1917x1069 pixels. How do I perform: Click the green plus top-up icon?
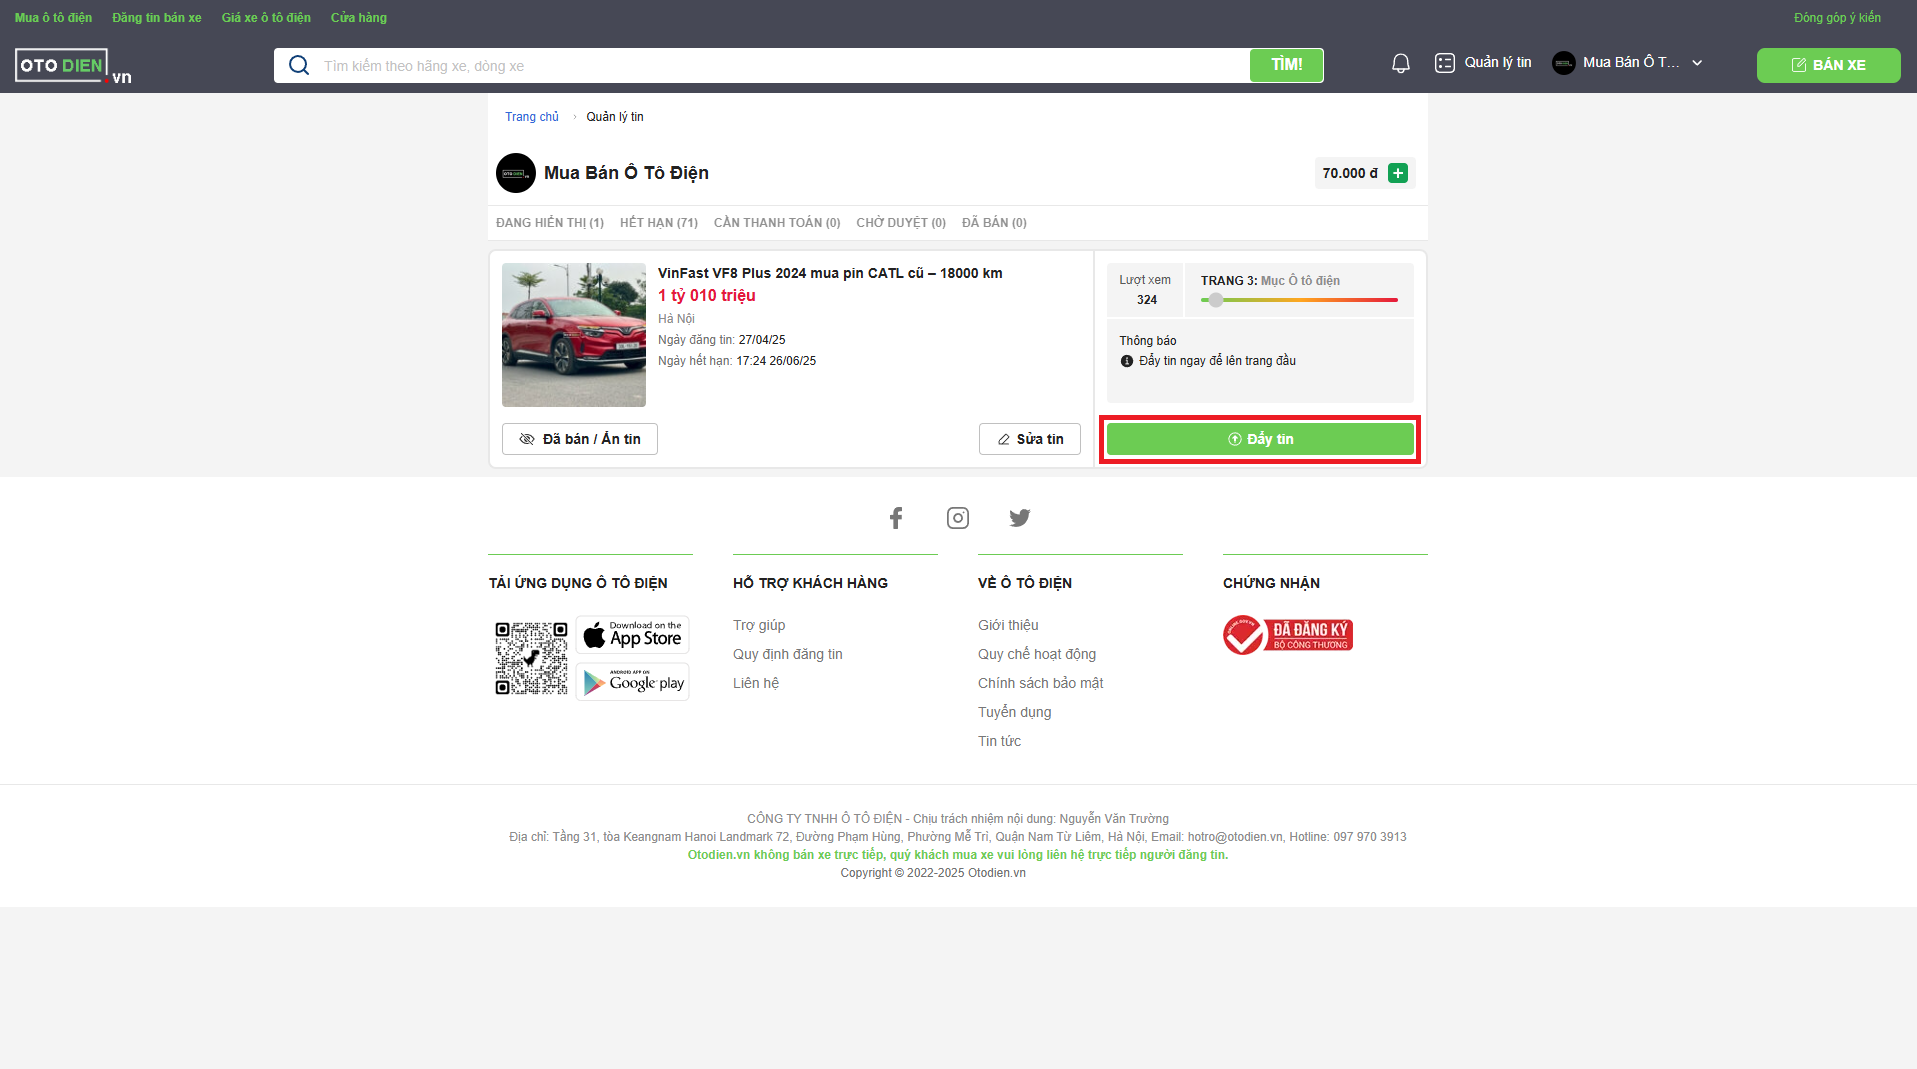[1398, 173]
